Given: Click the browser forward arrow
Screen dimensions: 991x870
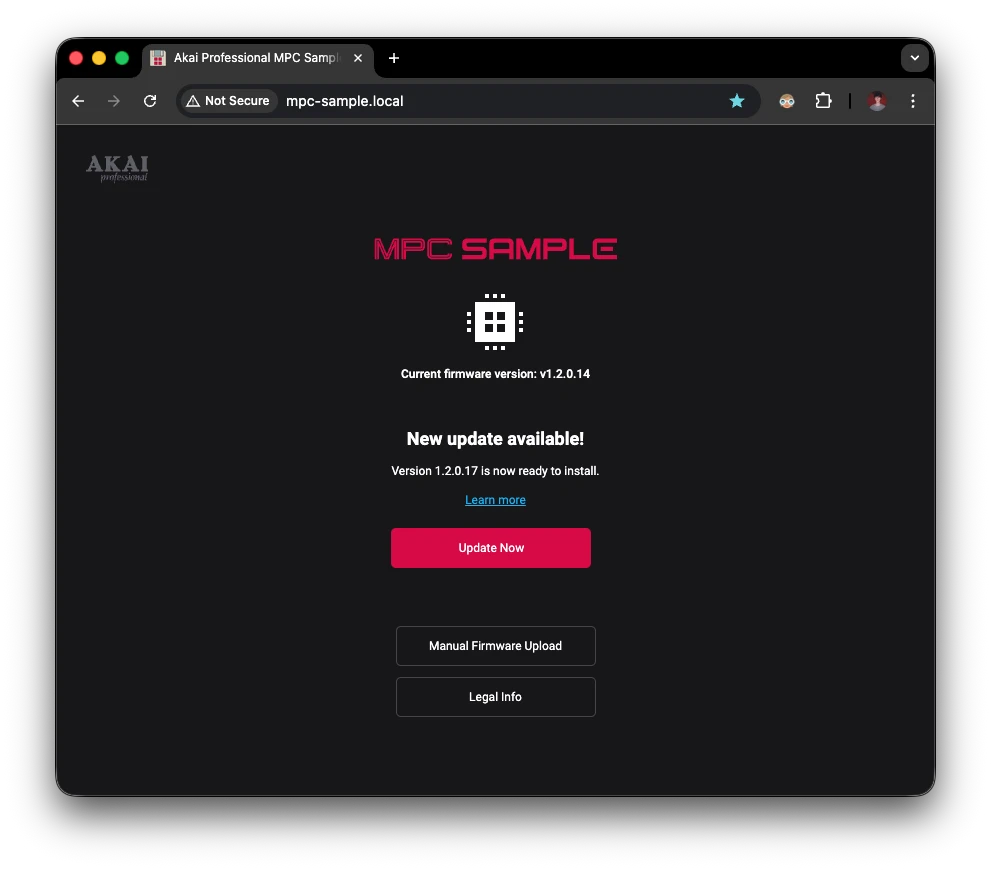Looking at the screenshot, I should (x=114, y=101).
